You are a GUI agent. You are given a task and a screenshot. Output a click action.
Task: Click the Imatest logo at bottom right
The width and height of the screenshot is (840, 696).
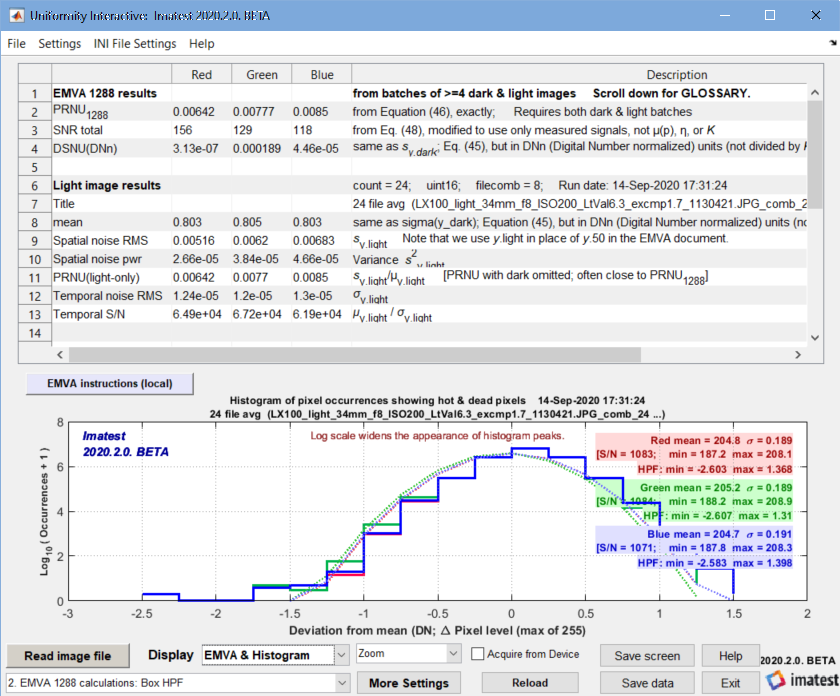point(801,680)
